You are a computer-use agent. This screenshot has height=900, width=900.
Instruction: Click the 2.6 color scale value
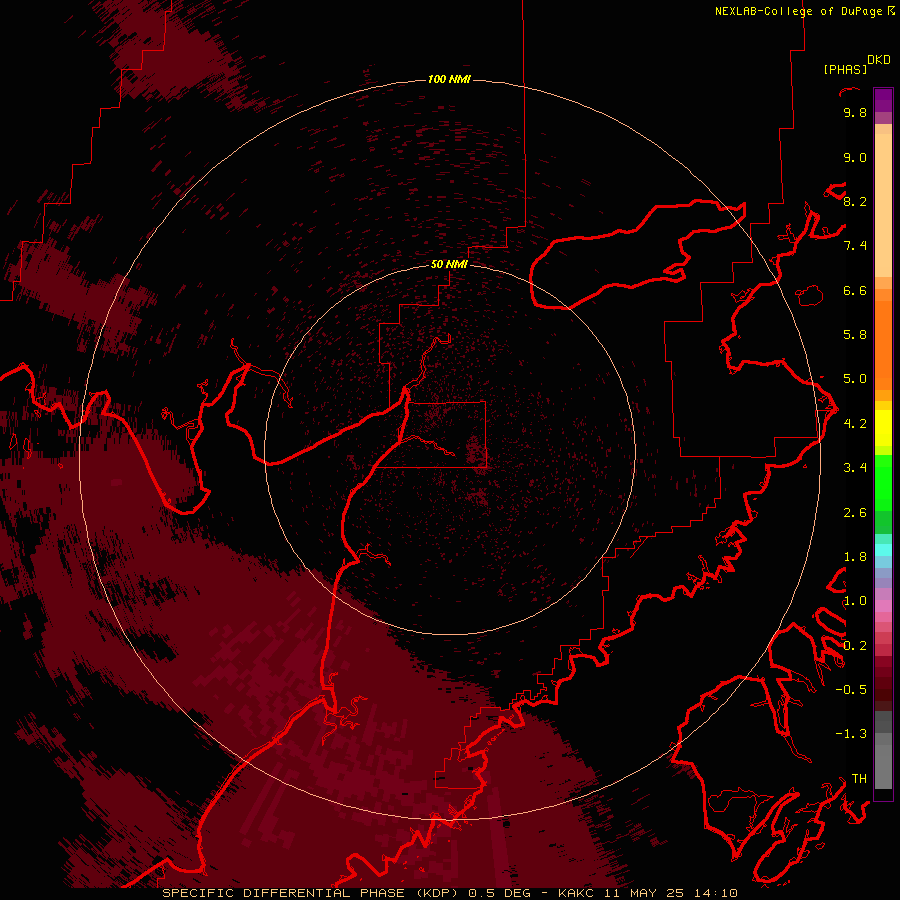(x=855, y=513)
